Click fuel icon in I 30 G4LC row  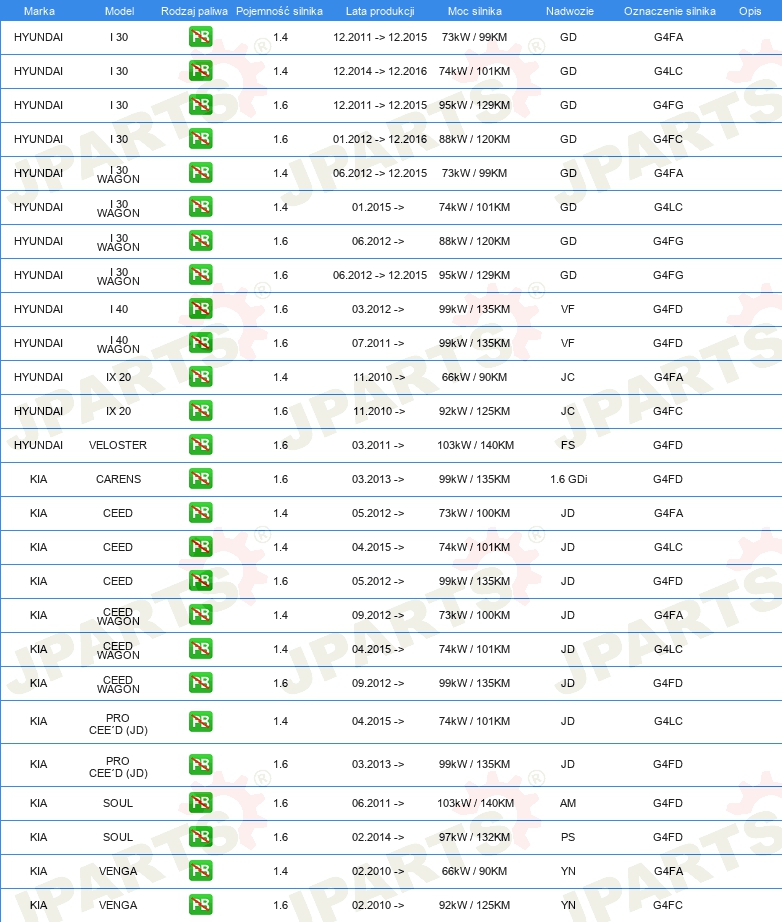(200, 71)
